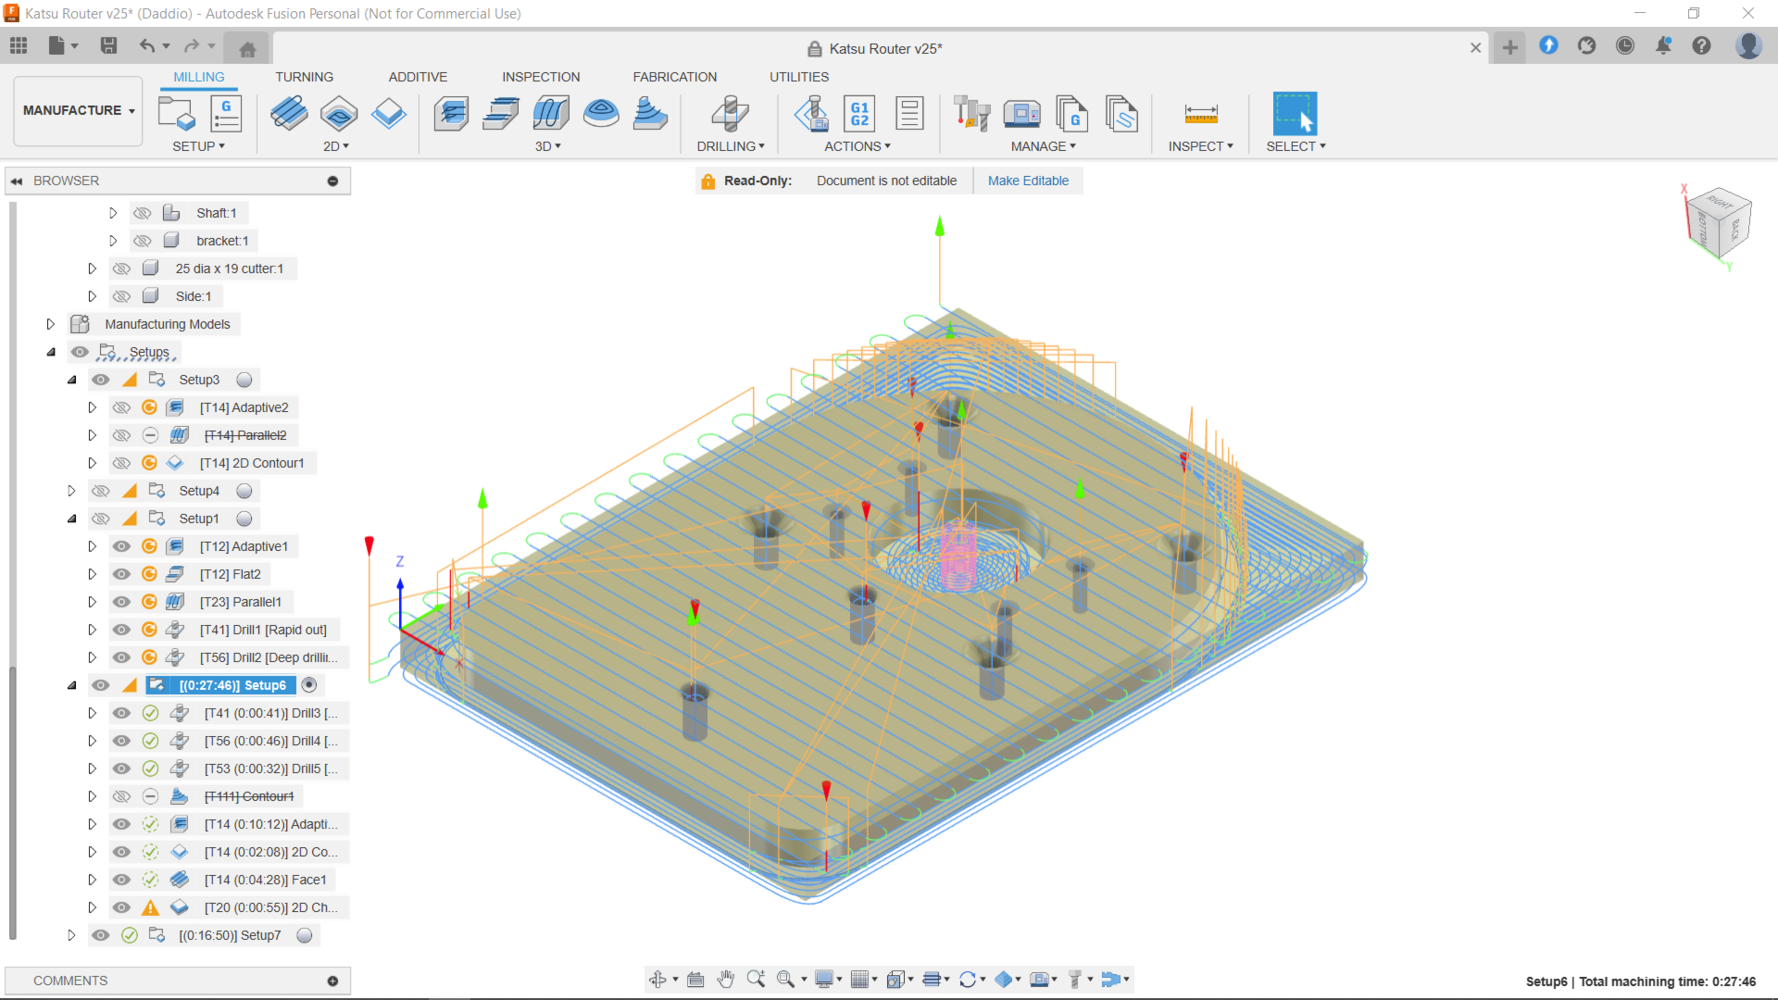Start Simulate from Actions panel
Image resolution: width=1778 pixels, height=1000 pixels.
811,113
